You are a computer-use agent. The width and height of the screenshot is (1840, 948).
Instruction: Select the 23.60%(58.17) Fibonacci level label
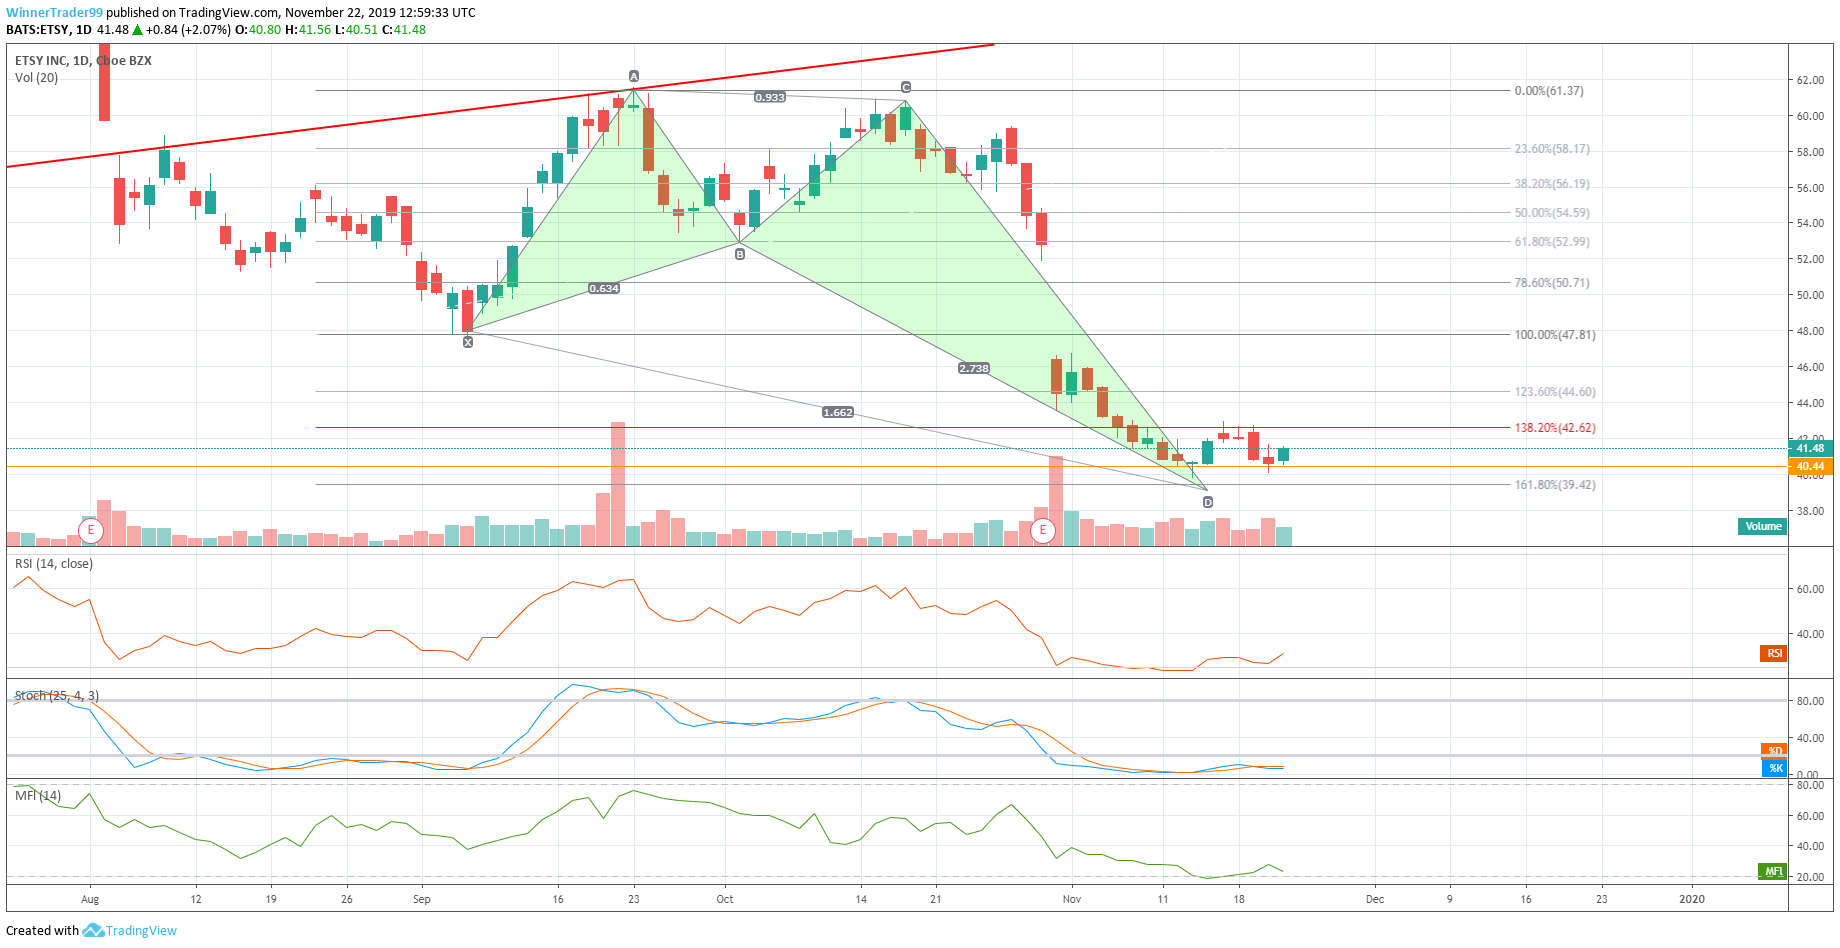1552,149
